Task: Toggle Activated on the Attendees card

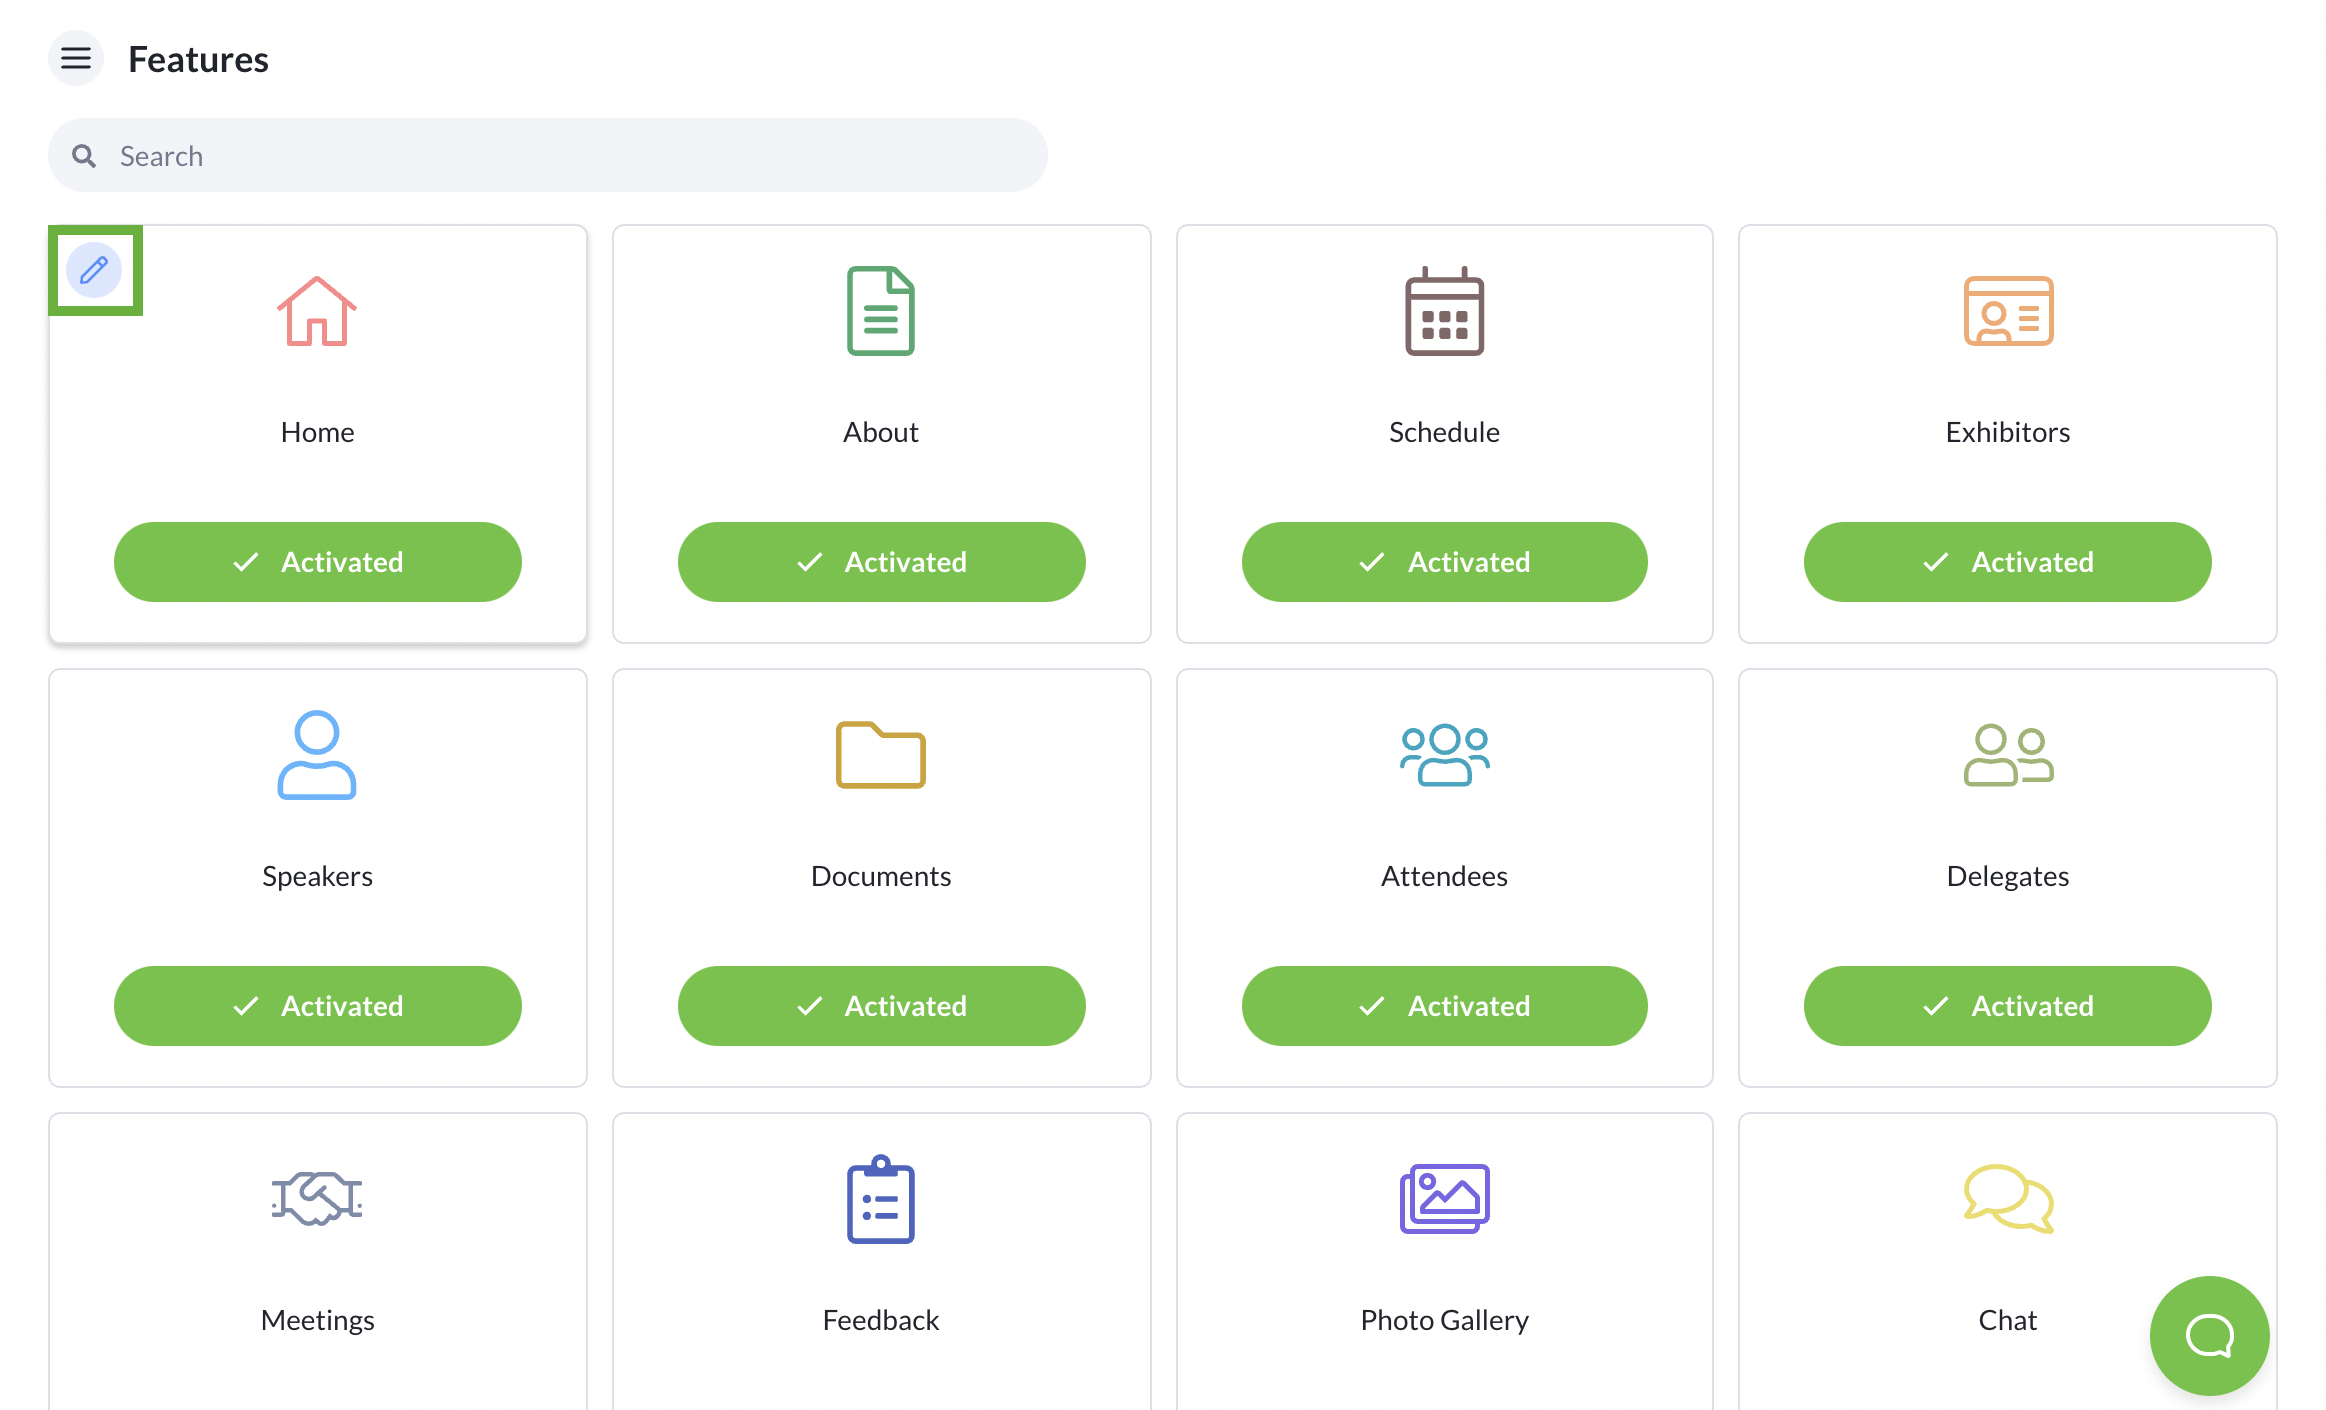Action: (x=1444, y=1006)
